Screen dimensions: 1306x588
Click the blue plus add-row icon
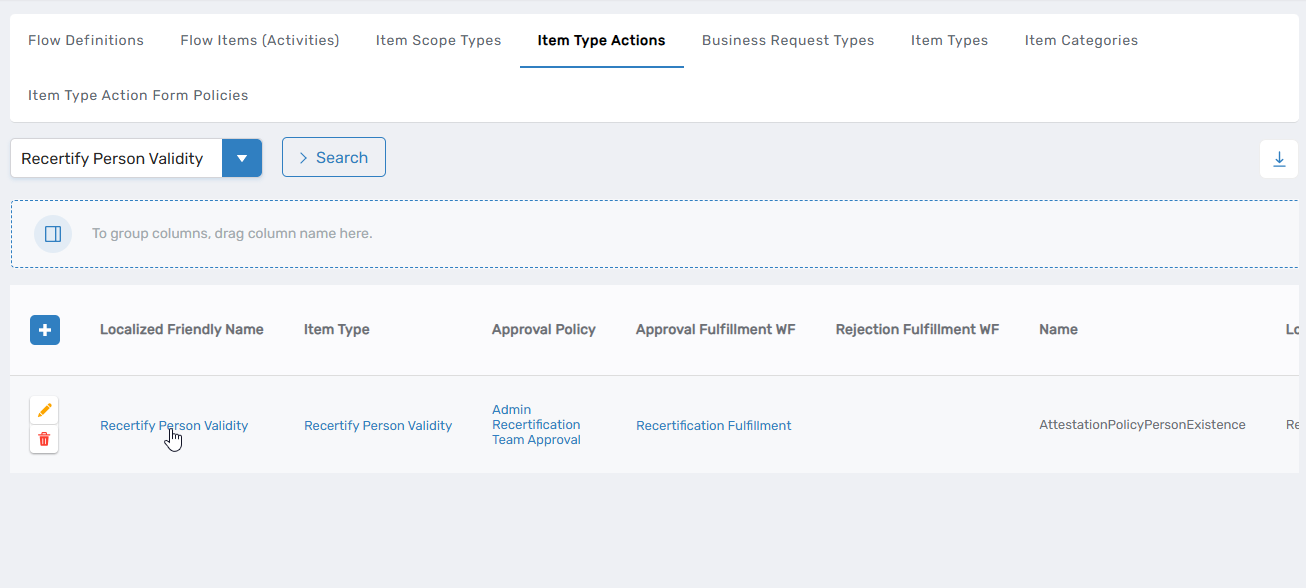point(45,330)
